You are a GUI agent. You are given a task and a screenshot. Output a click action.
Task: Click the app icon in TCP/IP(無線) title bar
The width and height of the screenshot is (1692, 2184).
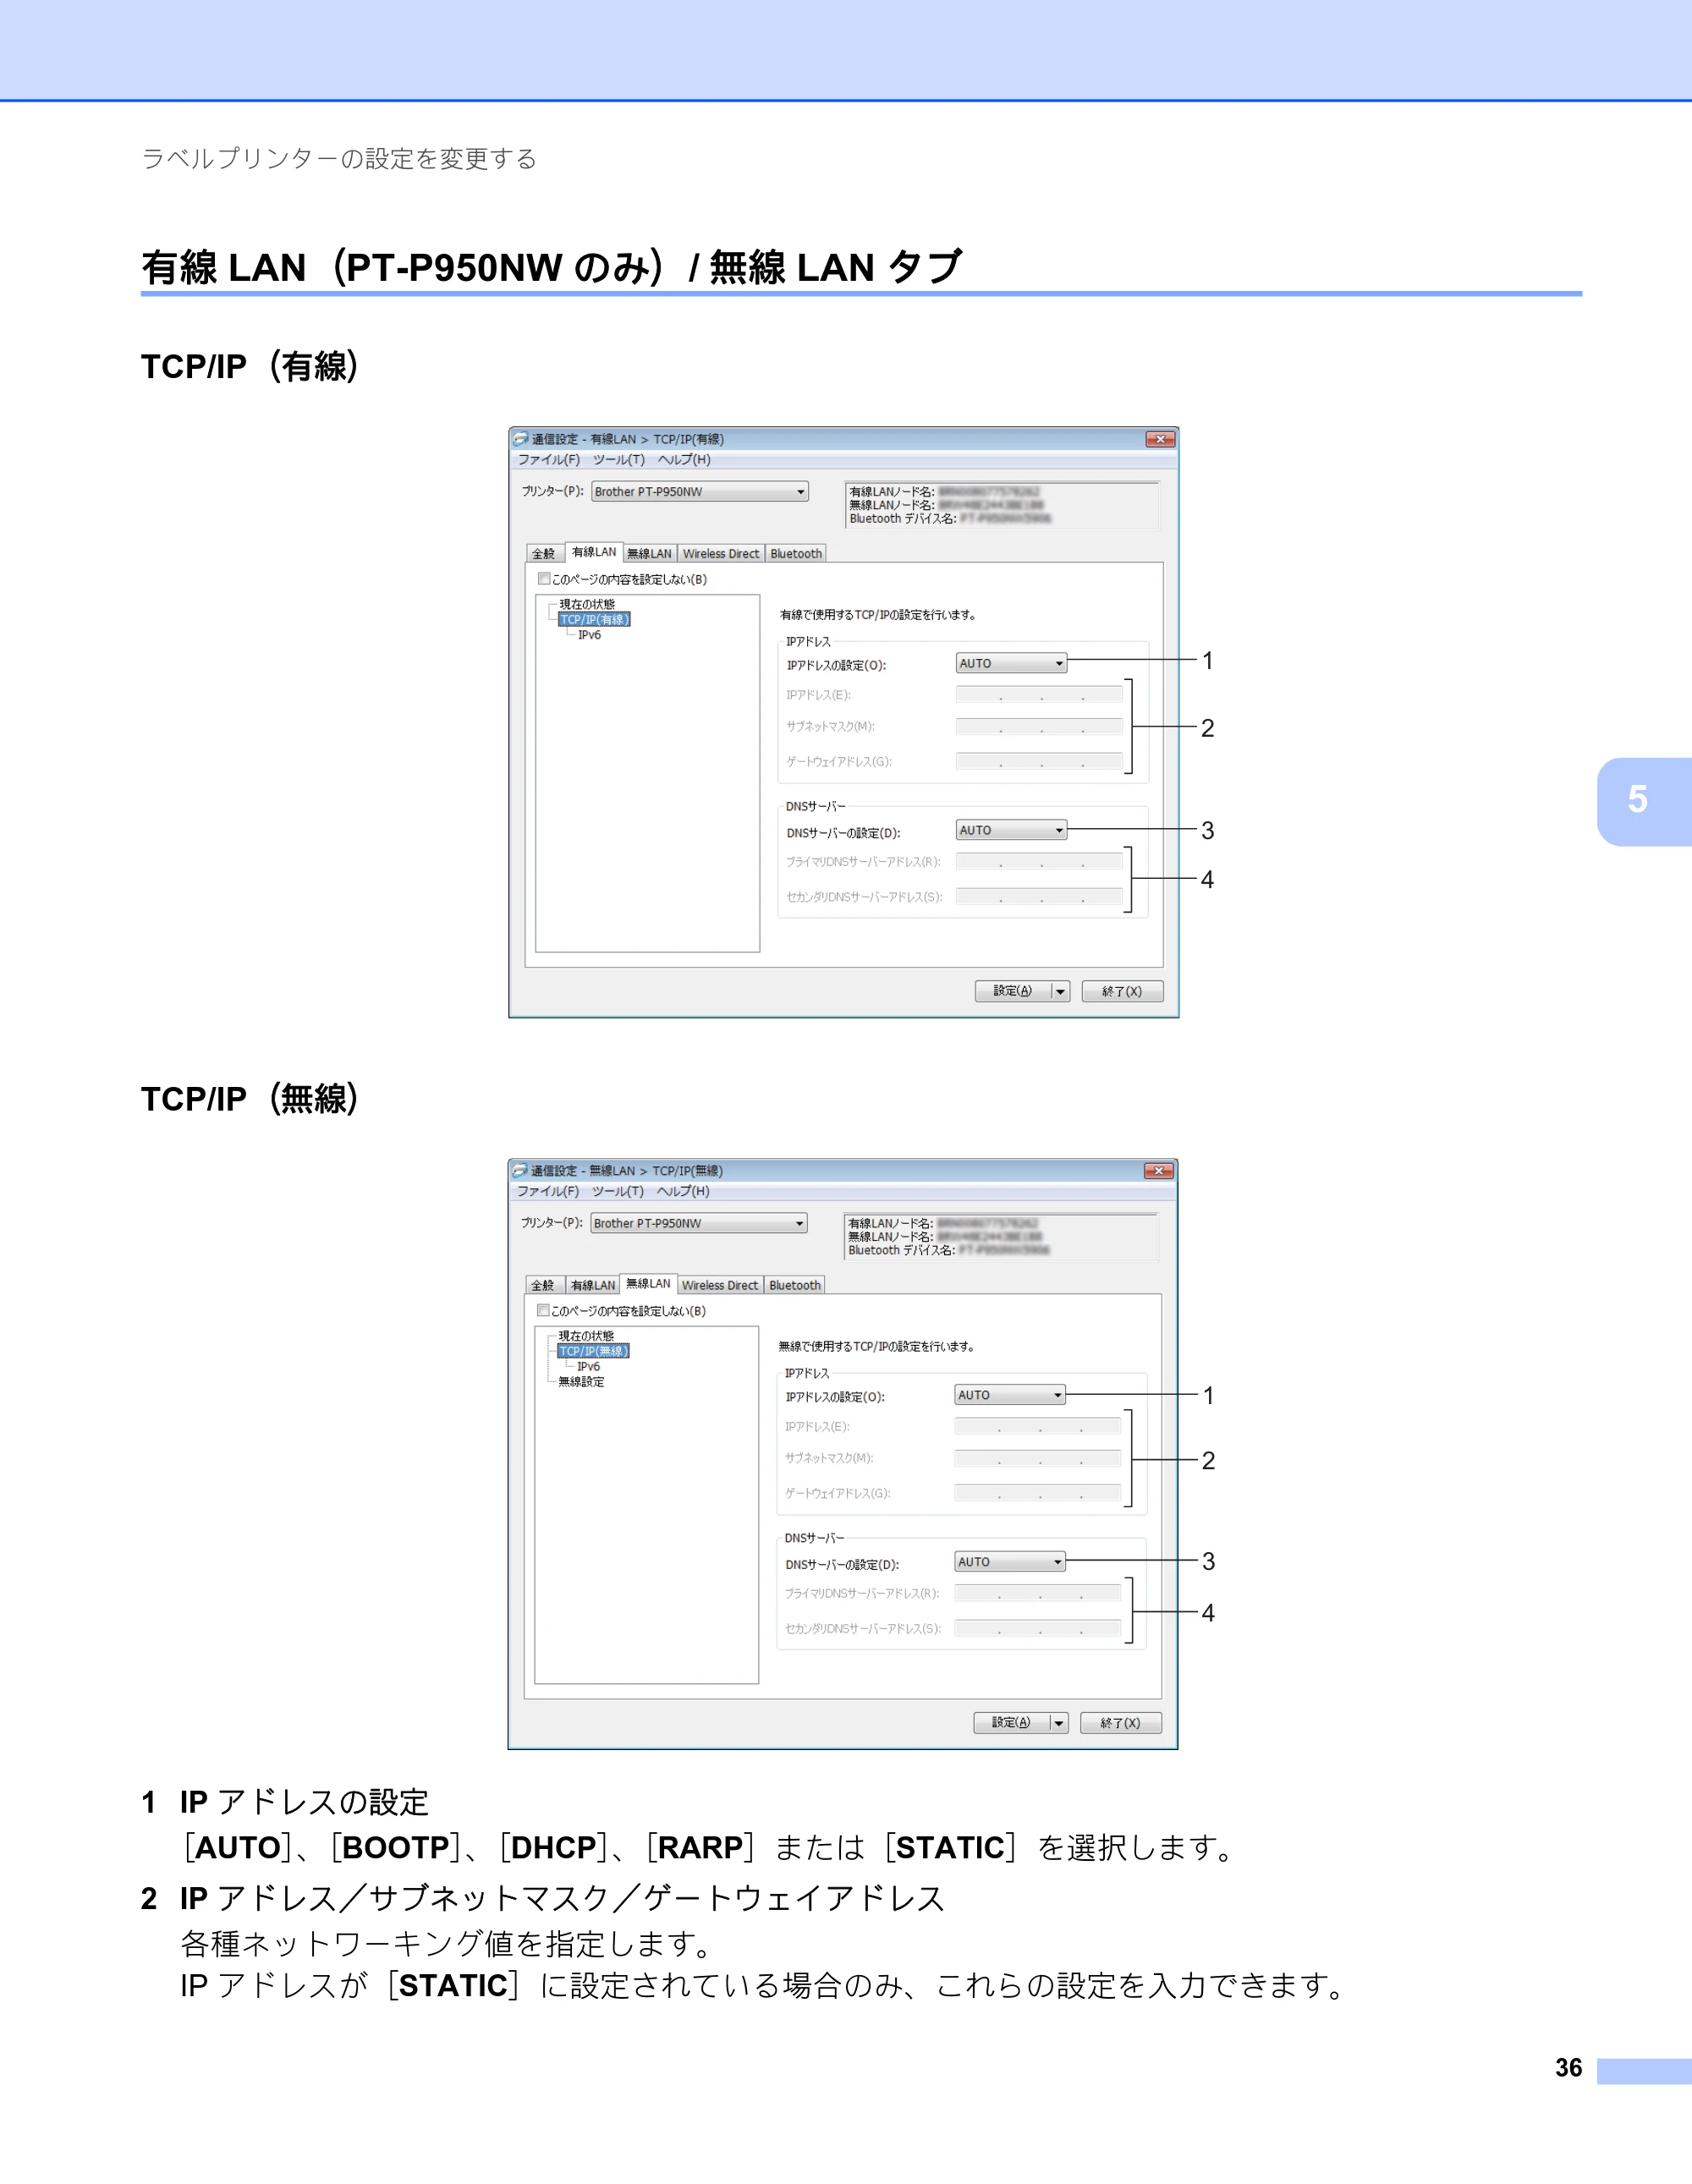[x=519, y=1171]
